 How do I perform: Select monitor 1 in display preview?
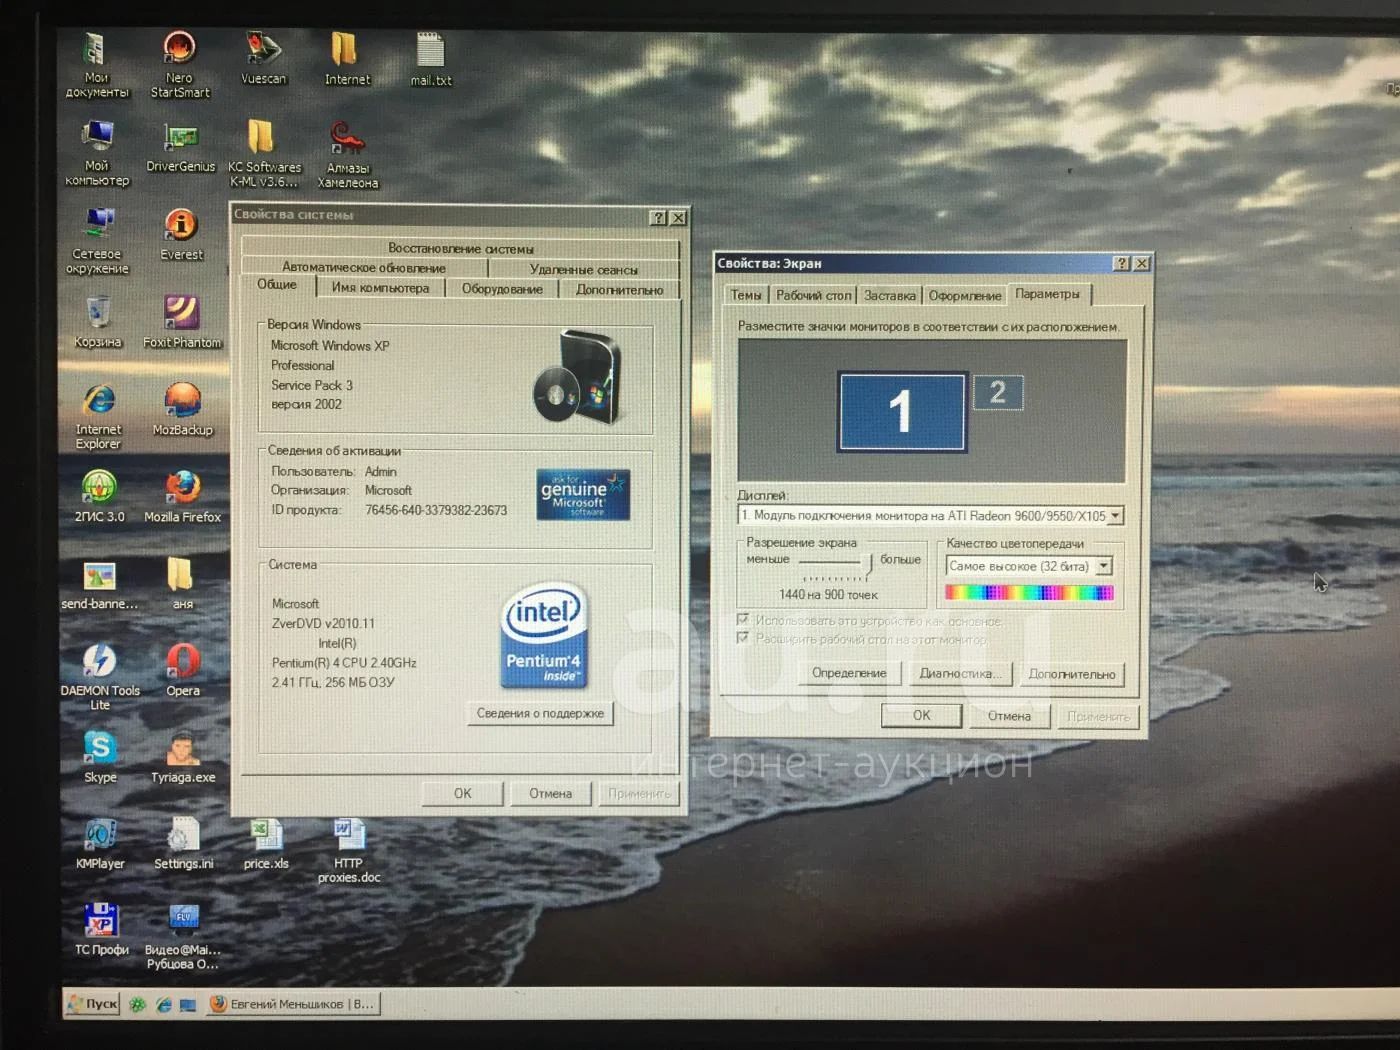[x=902, y=412]
